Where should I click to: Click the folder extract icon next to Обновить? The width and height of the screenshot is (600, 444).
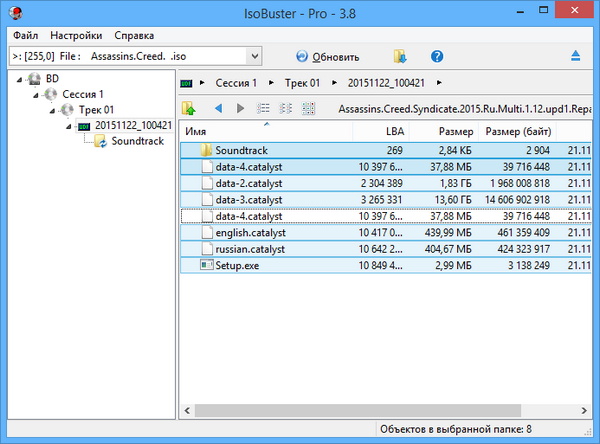point(400,56)
